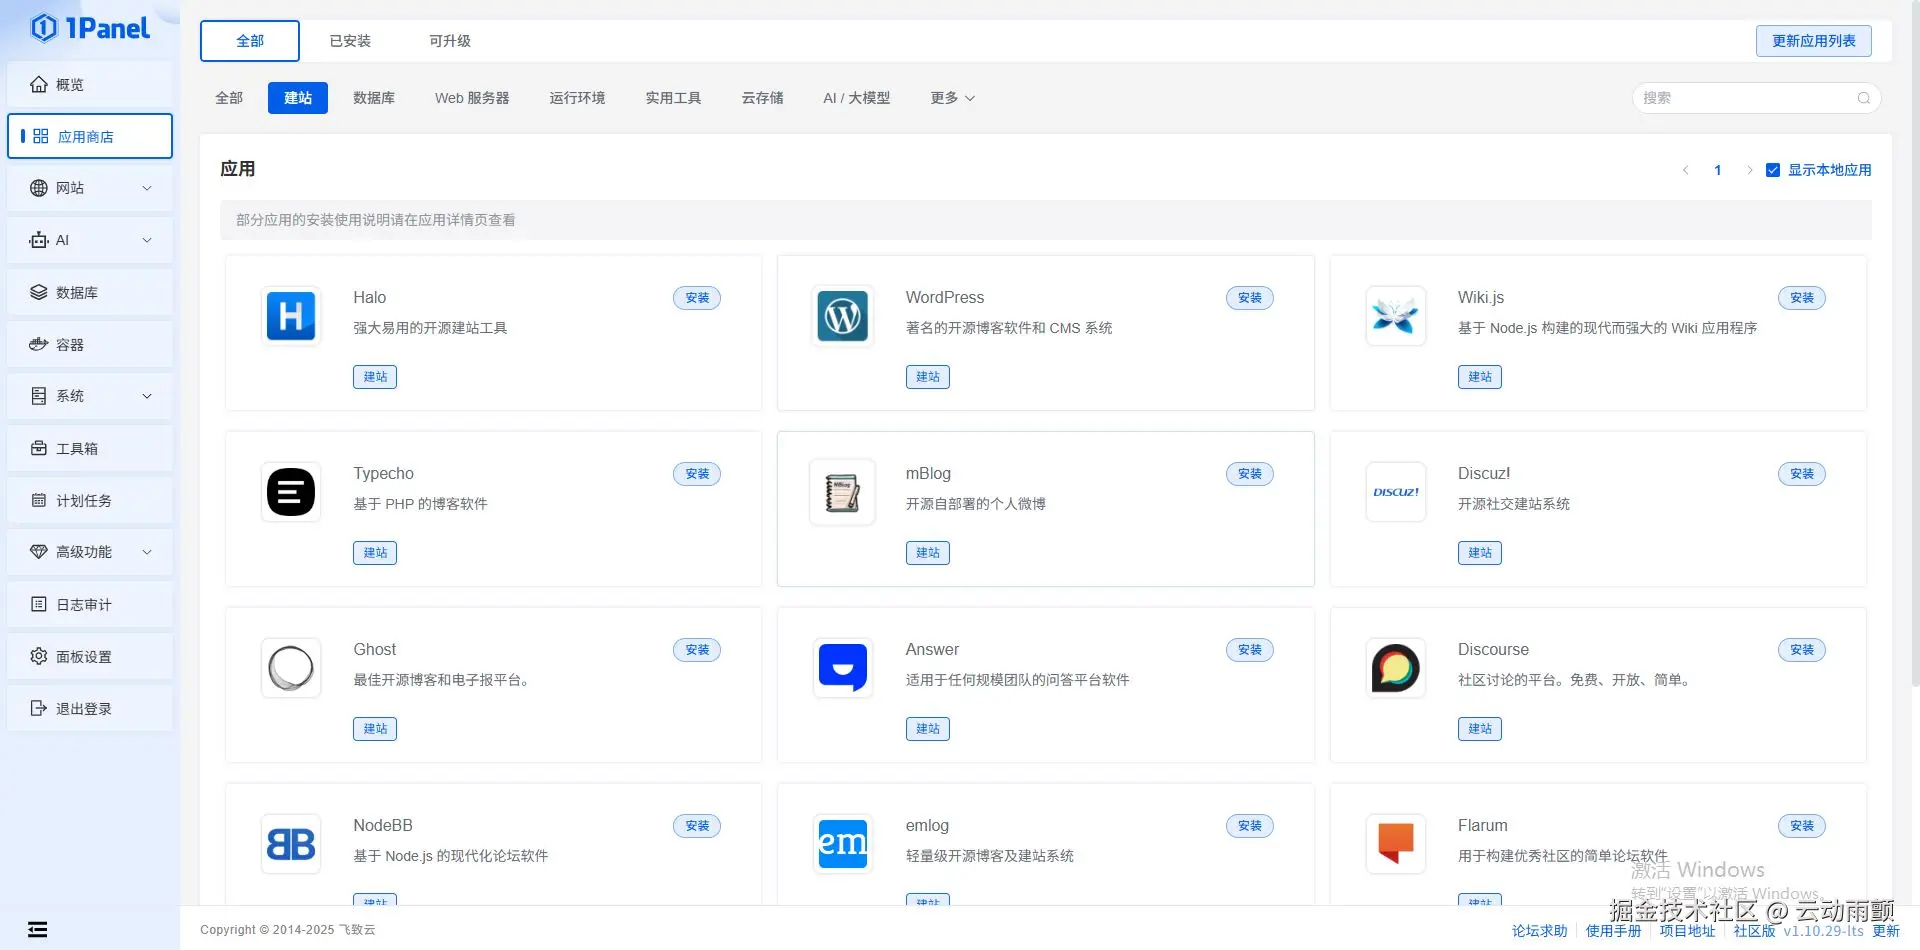Open the 数据库 sidebar entry
The image size is (1920, 950).
click(x=90, y=292)
